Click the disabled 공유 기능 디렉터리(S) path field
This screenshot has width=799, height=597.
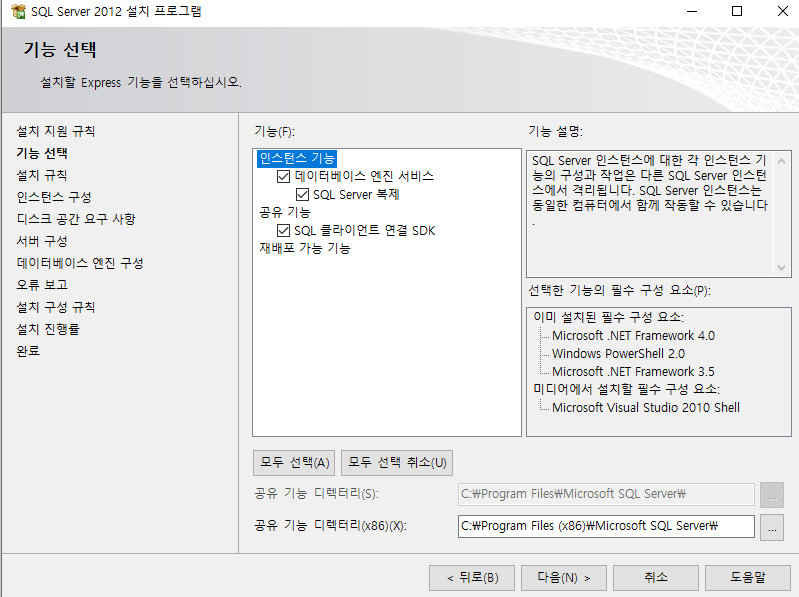click(606, 494)
